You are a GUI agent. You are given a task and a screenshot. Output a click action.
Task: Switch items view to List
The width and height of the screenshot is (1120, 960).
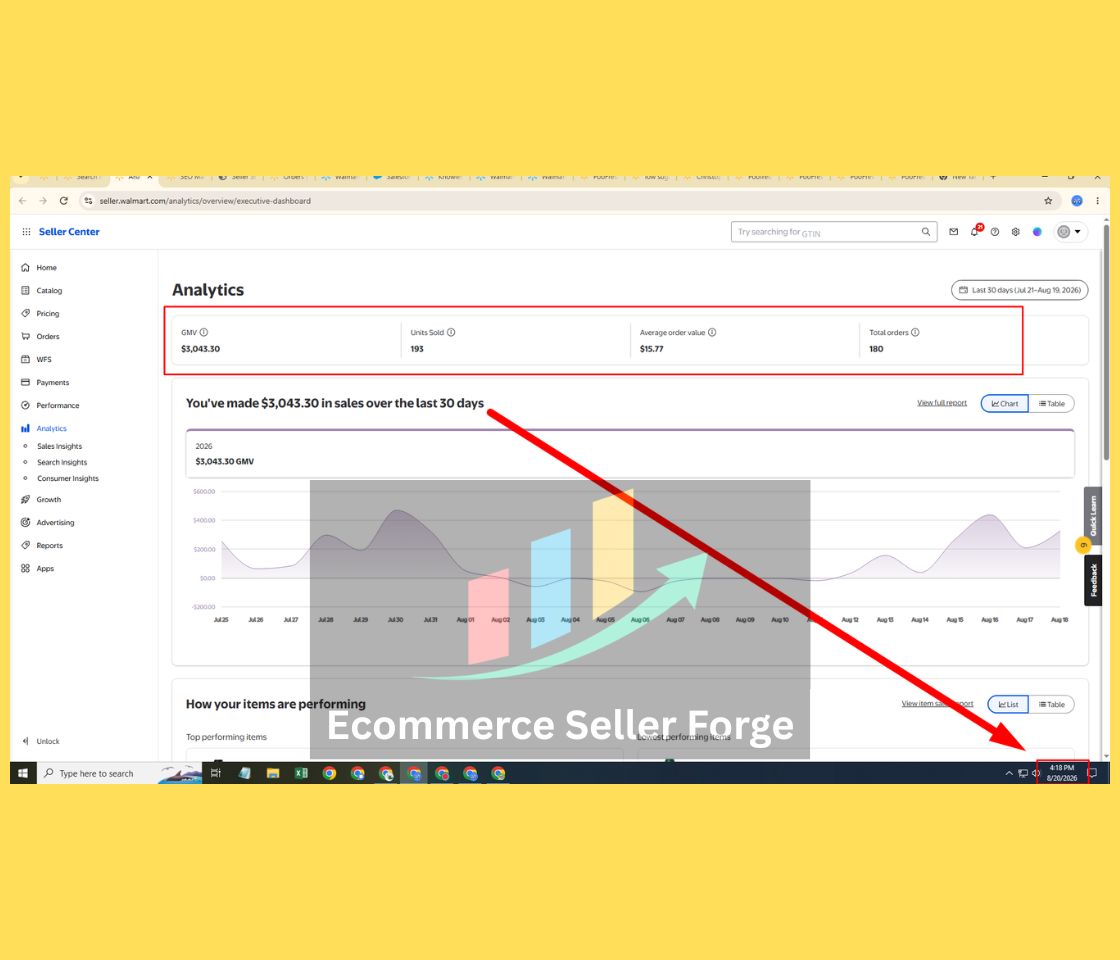click(1009, 704)
